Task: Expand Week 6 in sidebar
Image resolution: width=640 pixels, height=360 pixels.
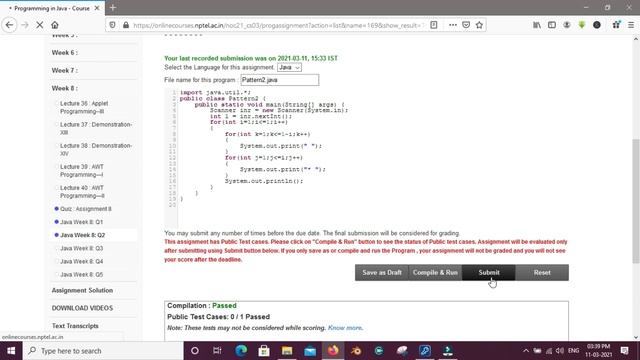Action: 64,53
